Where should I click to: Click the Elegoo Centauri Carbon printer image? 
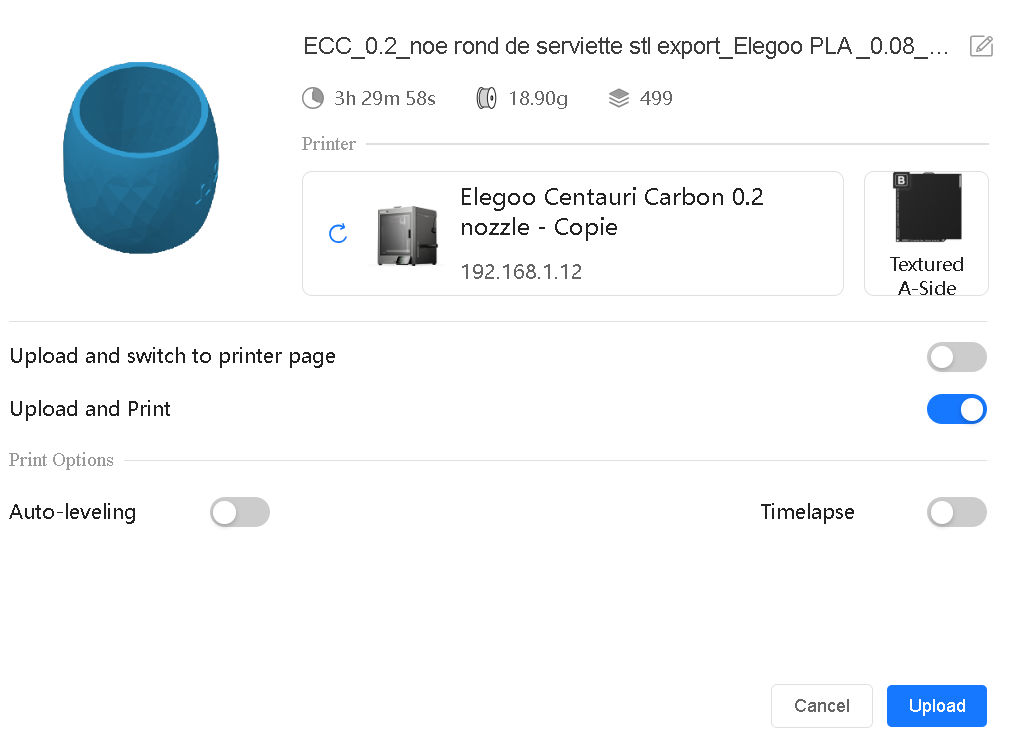tap(407, 235)
